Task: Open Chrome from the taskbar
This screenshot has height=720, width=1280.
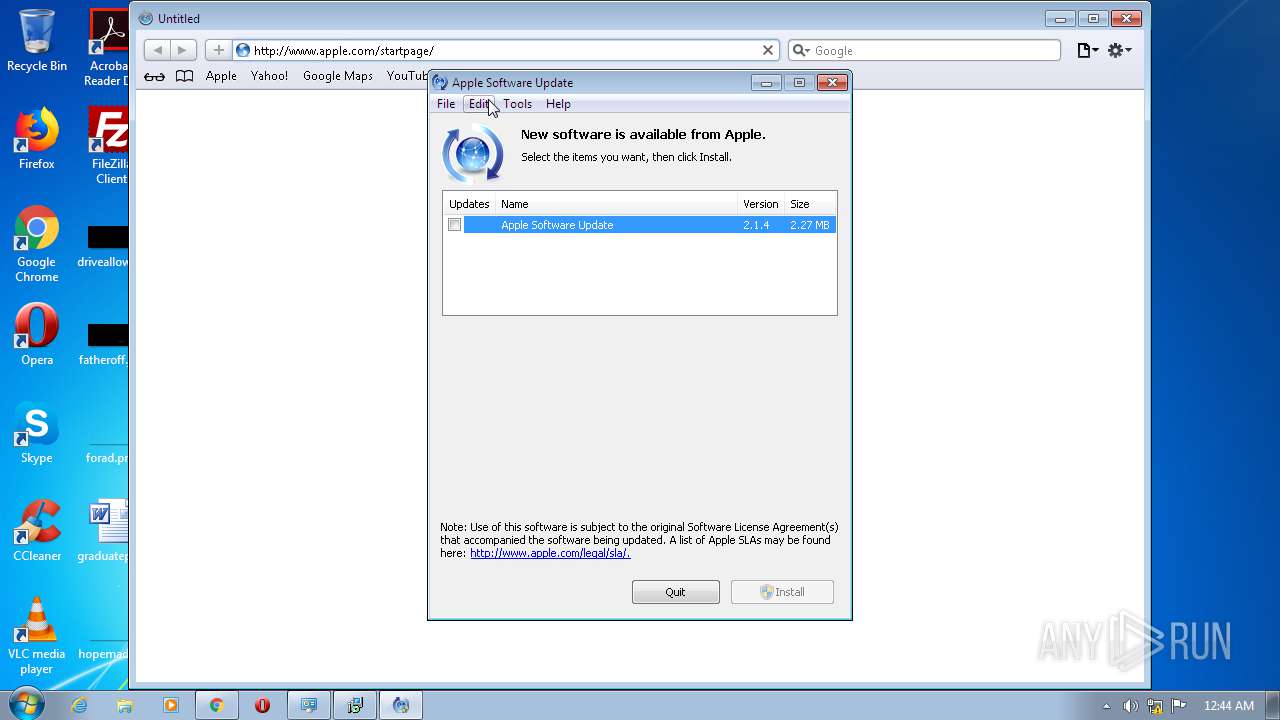Action: point(216,705)
